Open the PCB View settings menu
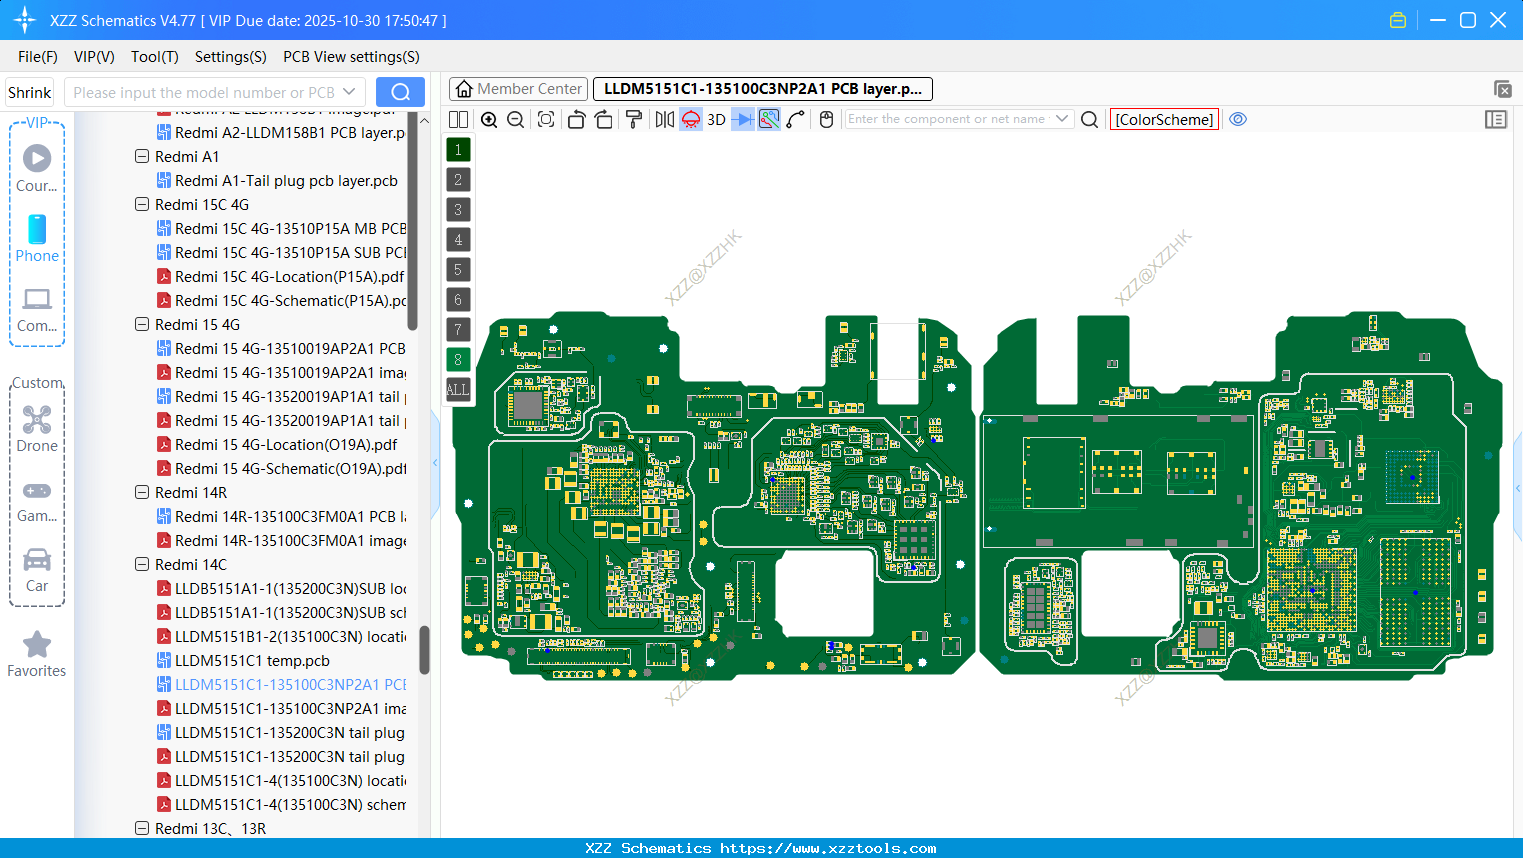Screen dimensions: 1523x858 pos(350,57)
